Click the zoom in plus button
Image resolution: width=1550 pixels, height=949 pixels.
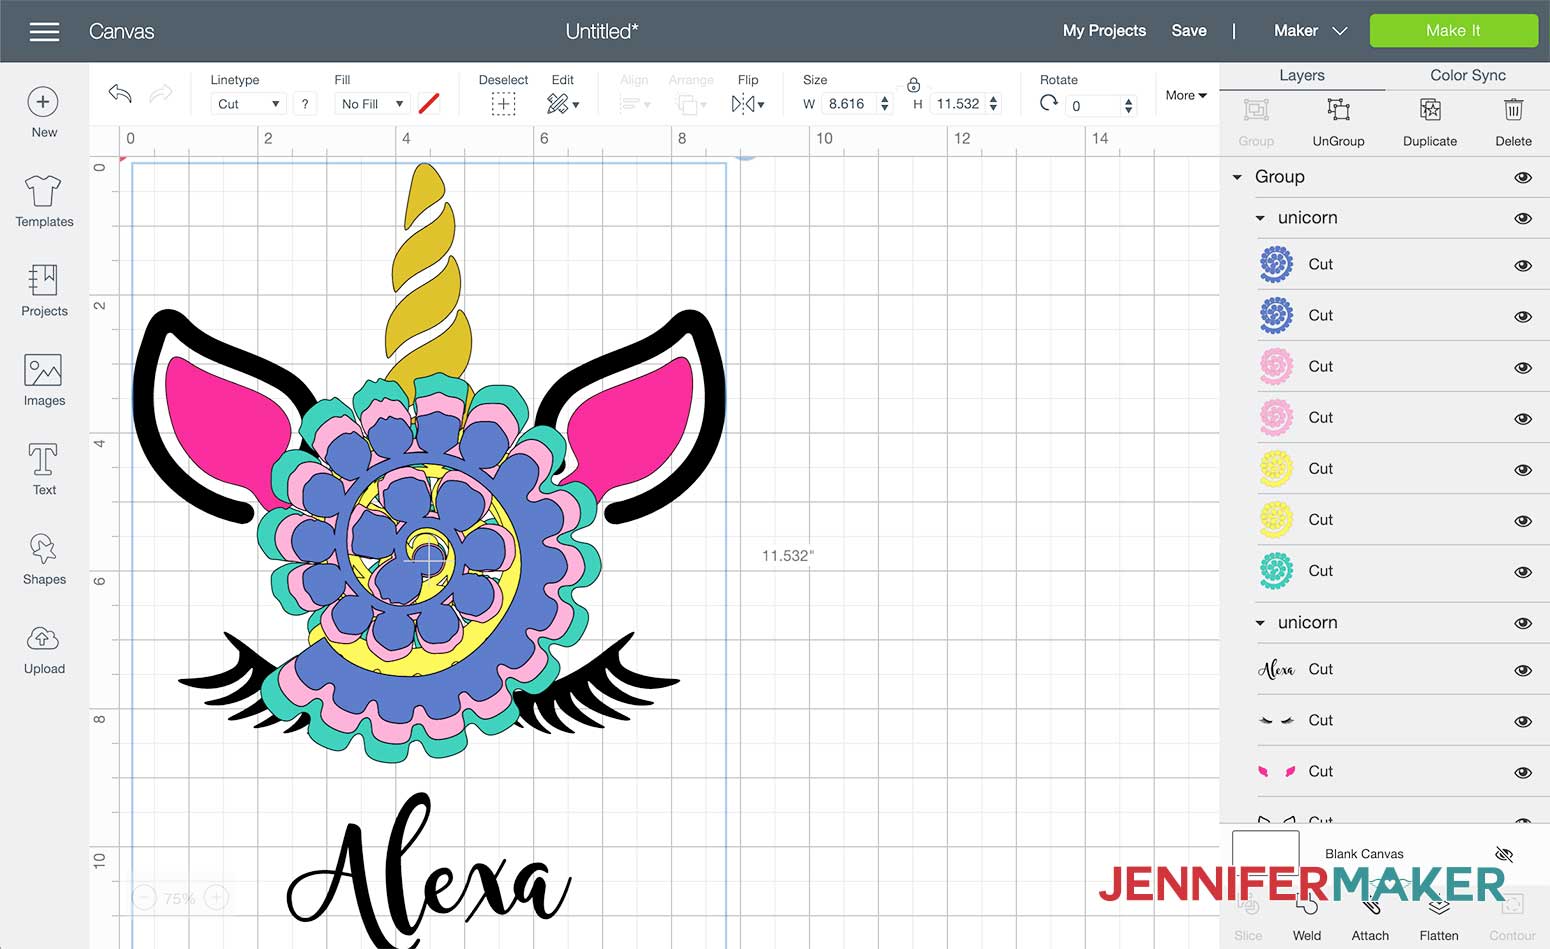217,898
